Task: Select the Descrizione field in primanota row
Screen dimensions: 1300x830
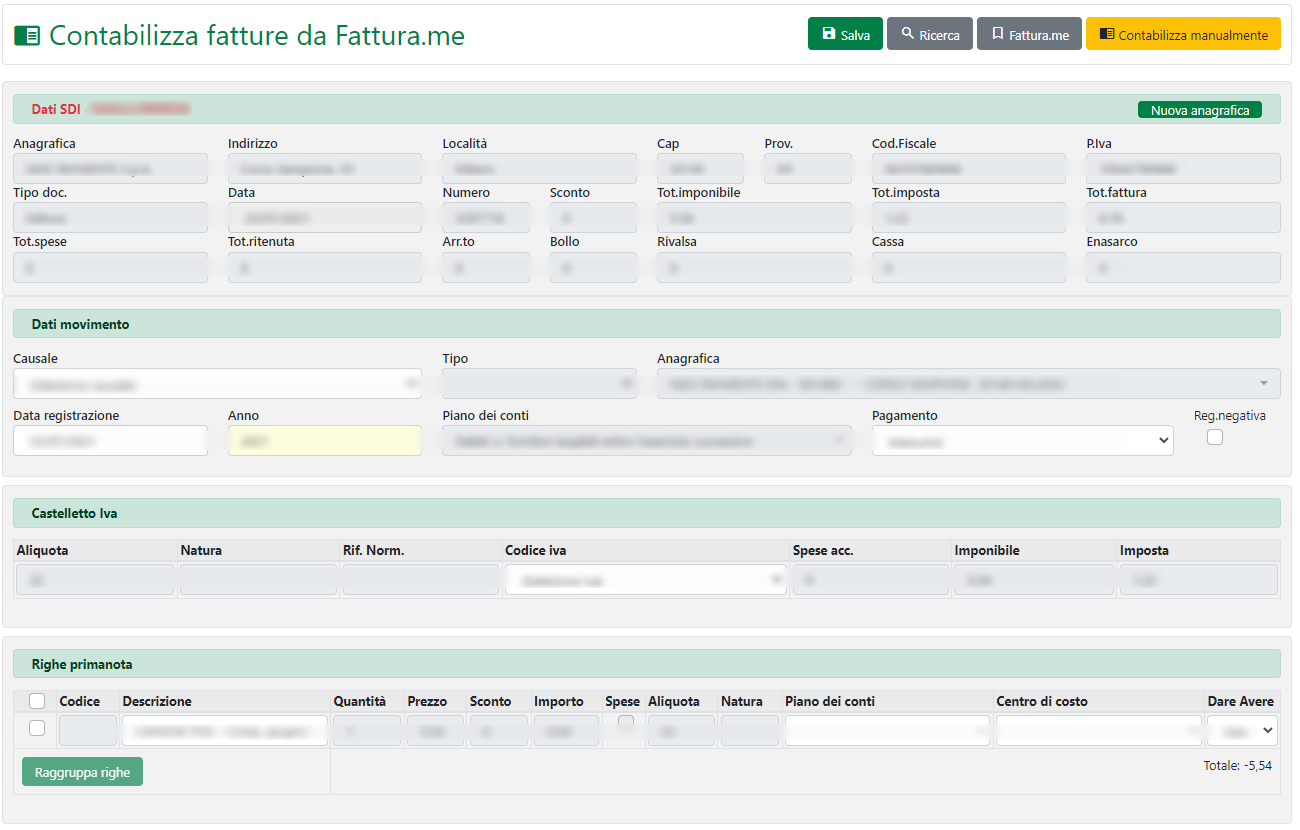Action: pyautogui.click(x=225, y=731)
